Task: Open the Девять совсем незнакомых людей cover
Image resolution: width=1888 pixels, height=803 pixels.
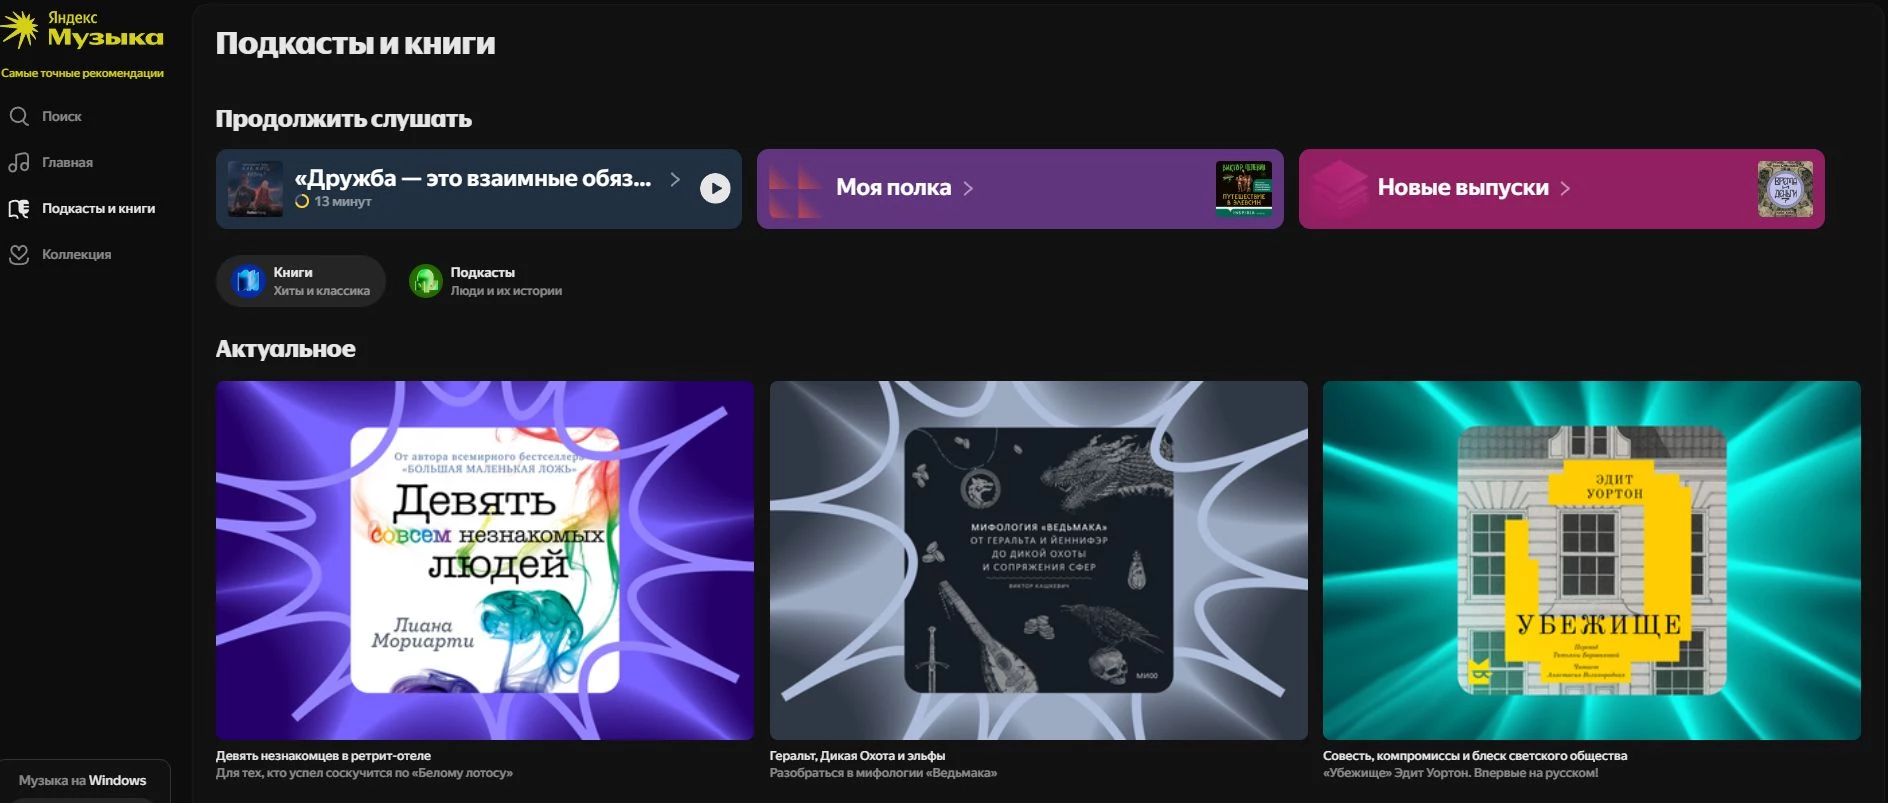Action: coord(484,560)
